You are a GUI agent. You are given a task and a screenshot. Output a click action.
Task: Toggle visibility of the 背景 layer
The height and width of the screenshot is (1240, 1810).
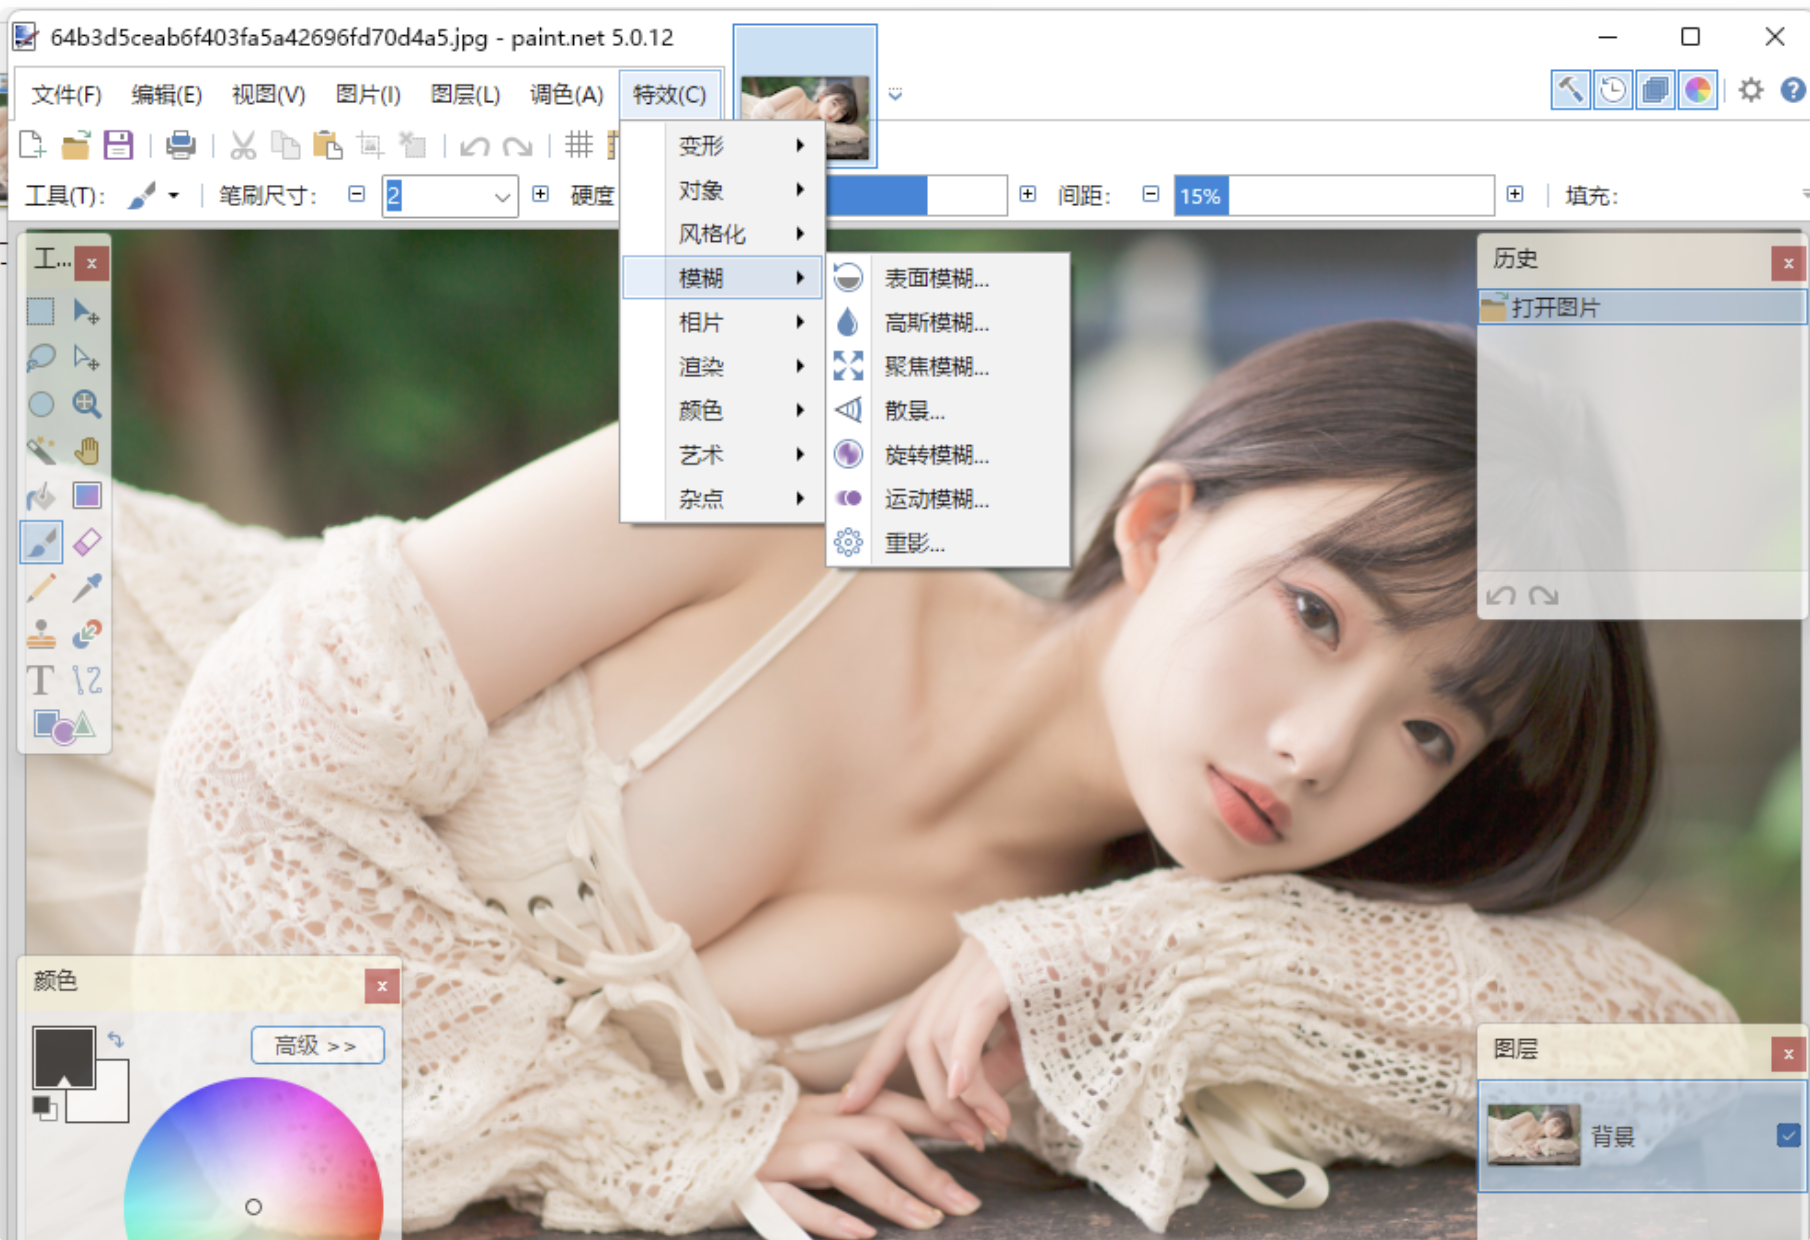tap(1788, 1135)
